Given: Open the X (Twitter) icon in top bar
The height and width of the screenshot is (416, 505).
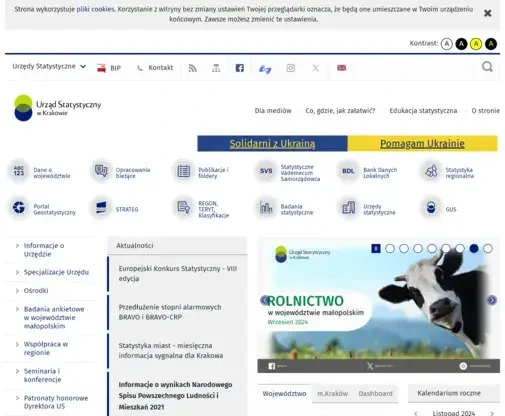Looking at the screenshot, I should pyautogui.click(x=315, y=68).
